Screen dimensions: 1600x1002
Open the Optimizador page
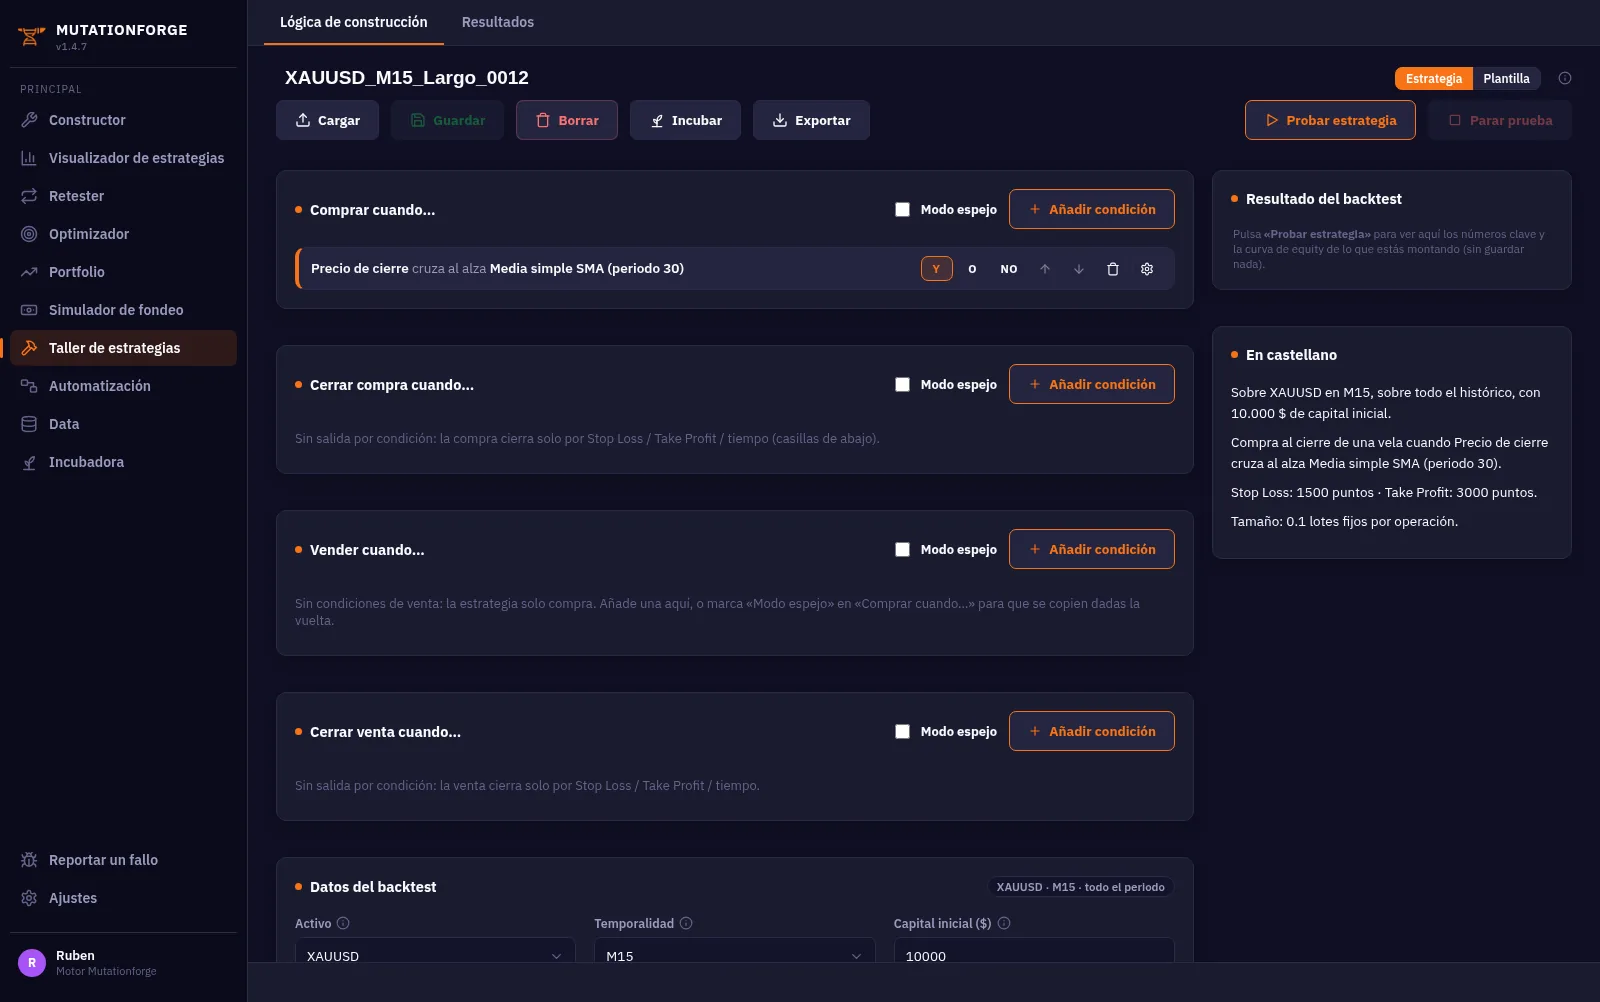(123, 234)
